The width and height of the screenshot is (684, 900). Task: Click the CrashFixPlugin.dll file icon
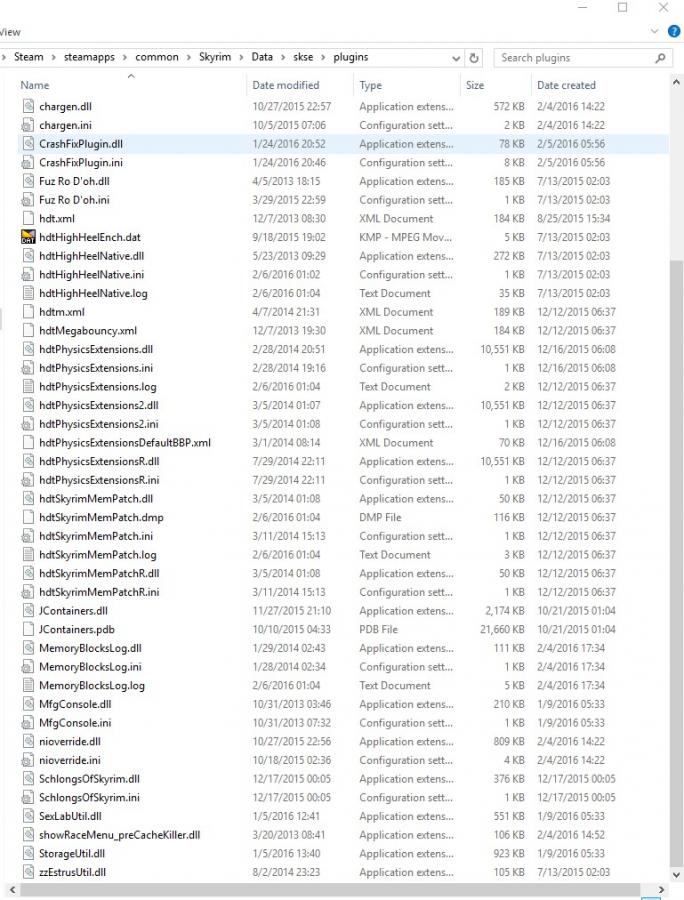[x=28, y=143]
